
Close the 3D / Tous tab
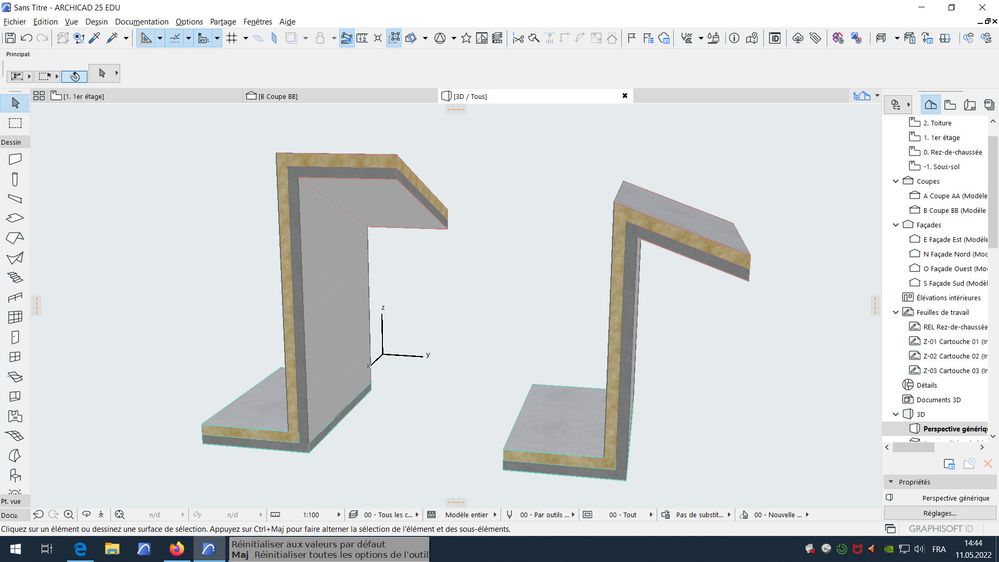click(625, 96)
